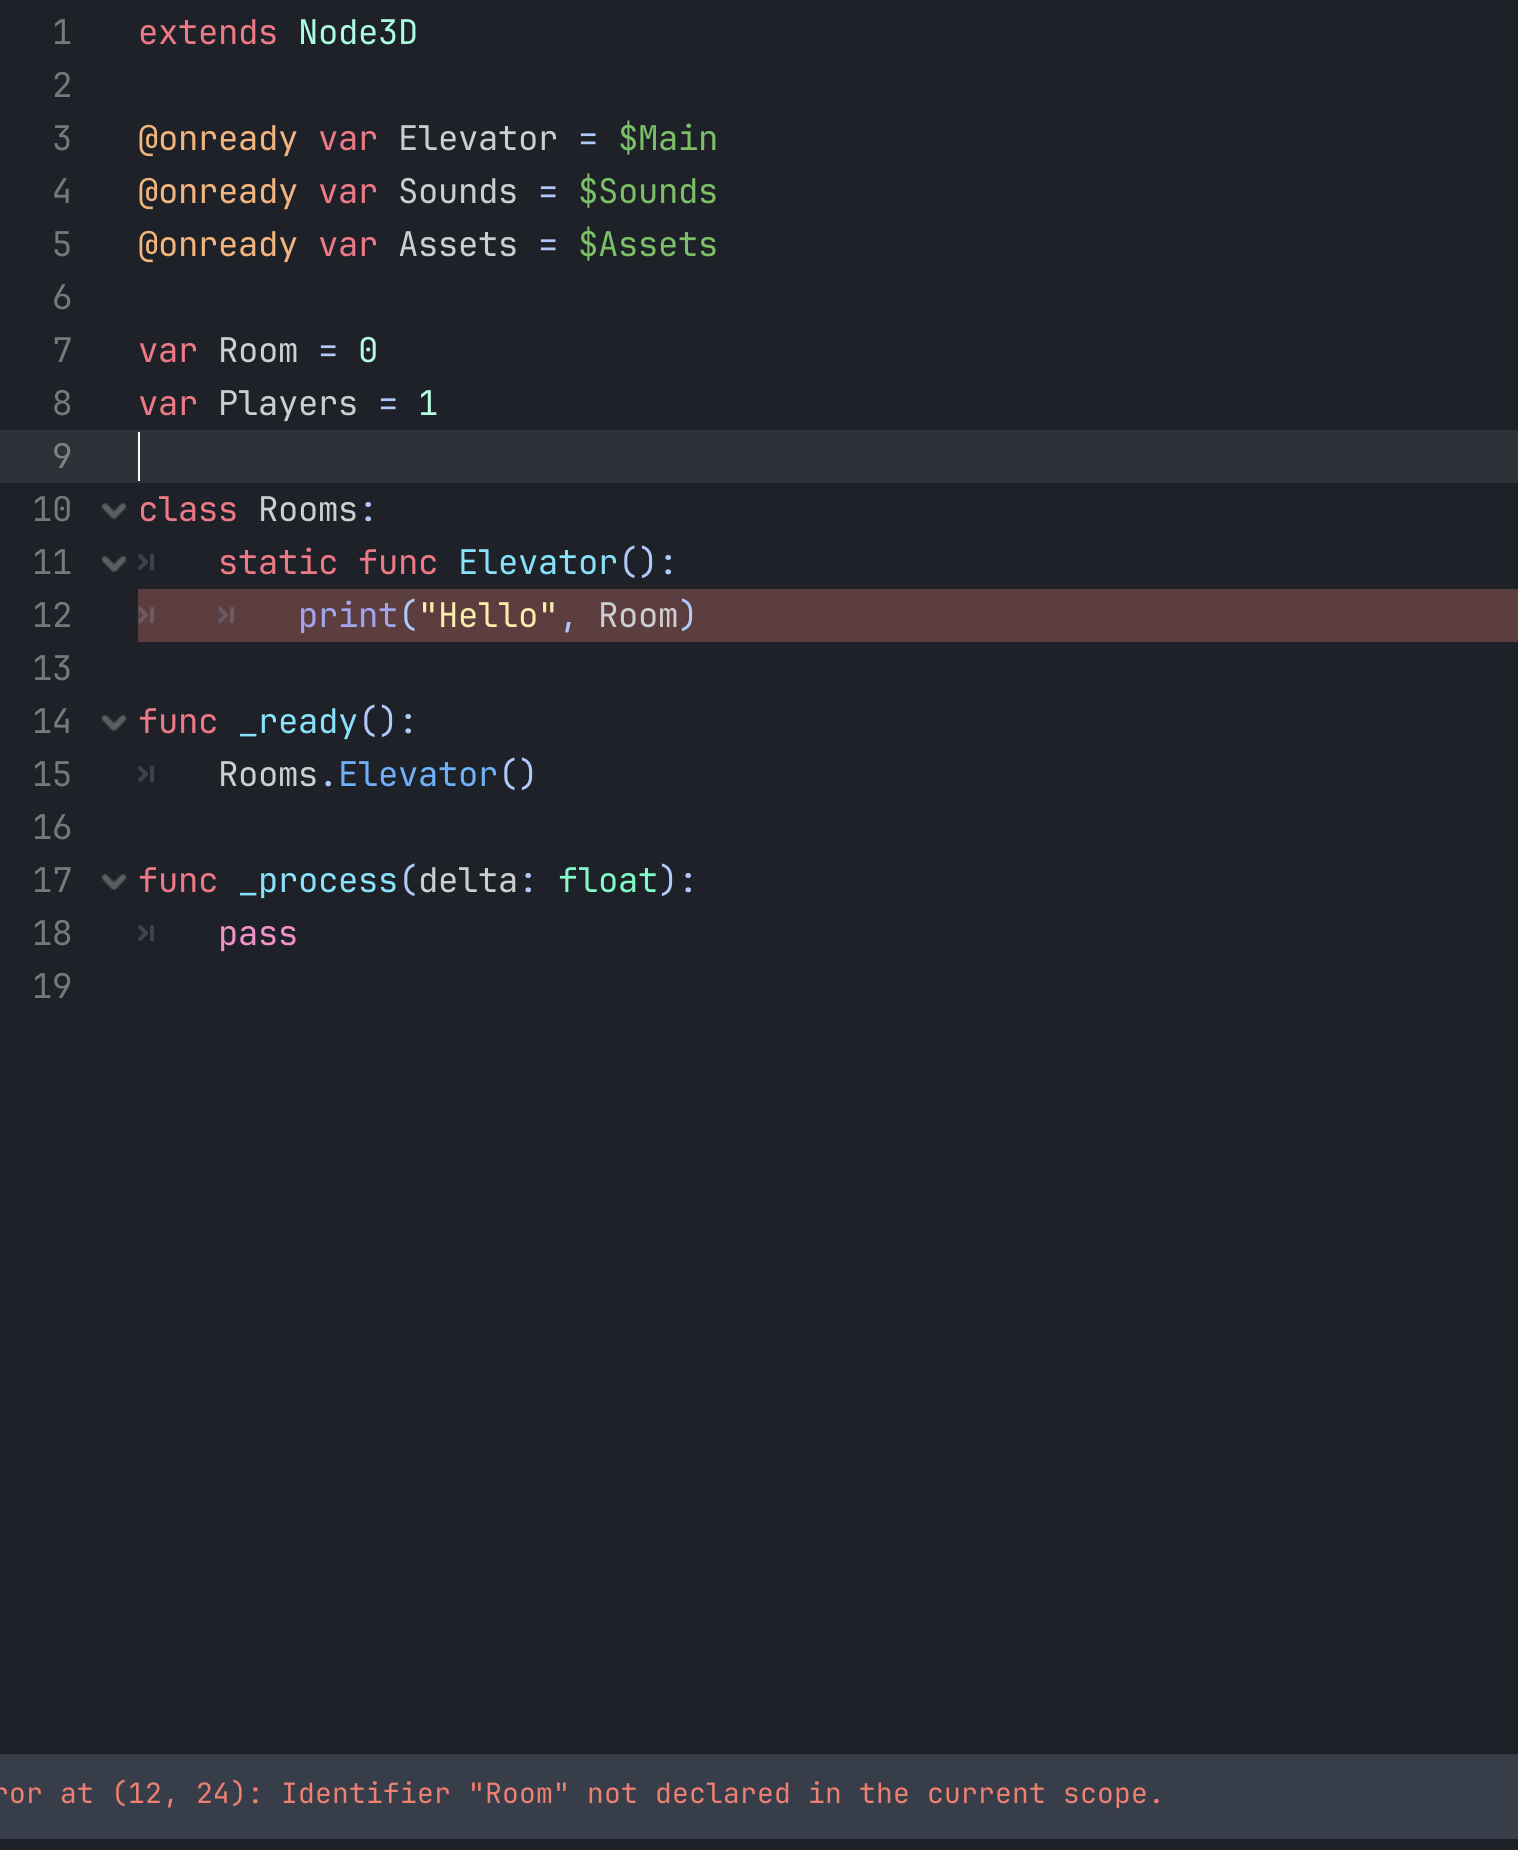Click the "Sounds" variable name on line 4
The image size is (1518, 1850).
click(458, 192)
